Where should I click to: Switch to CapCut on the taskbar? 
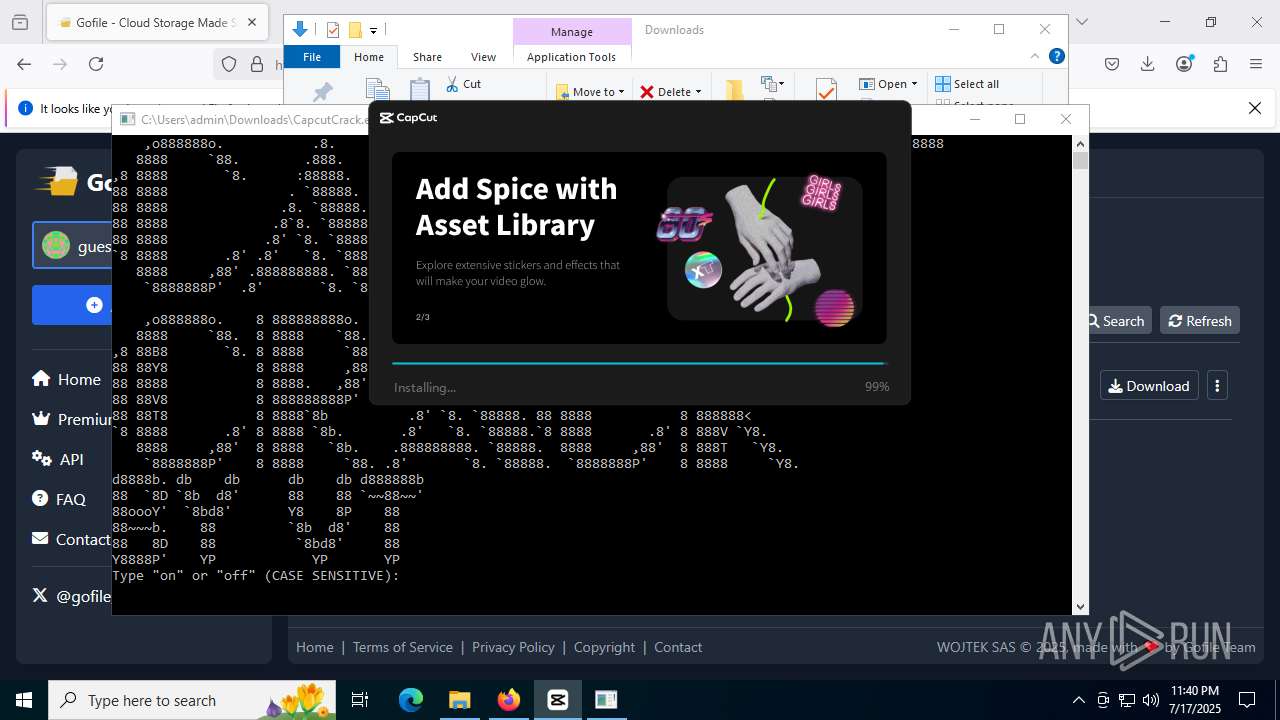557,700
